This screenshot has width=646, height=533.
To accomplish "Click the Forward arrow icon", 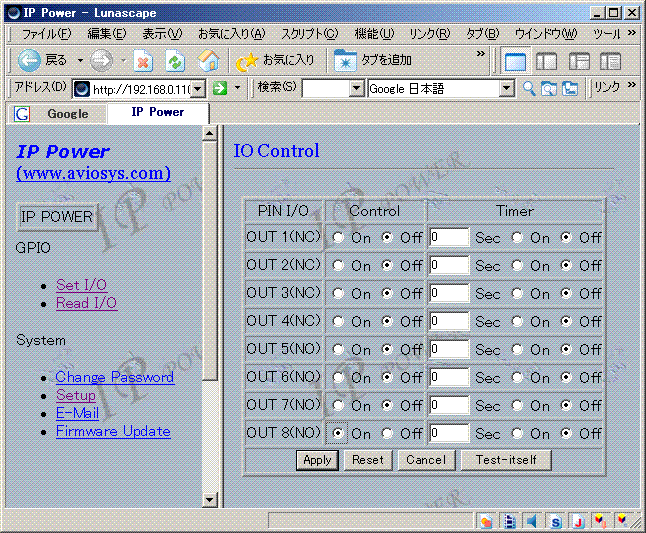I will (101, 61).
